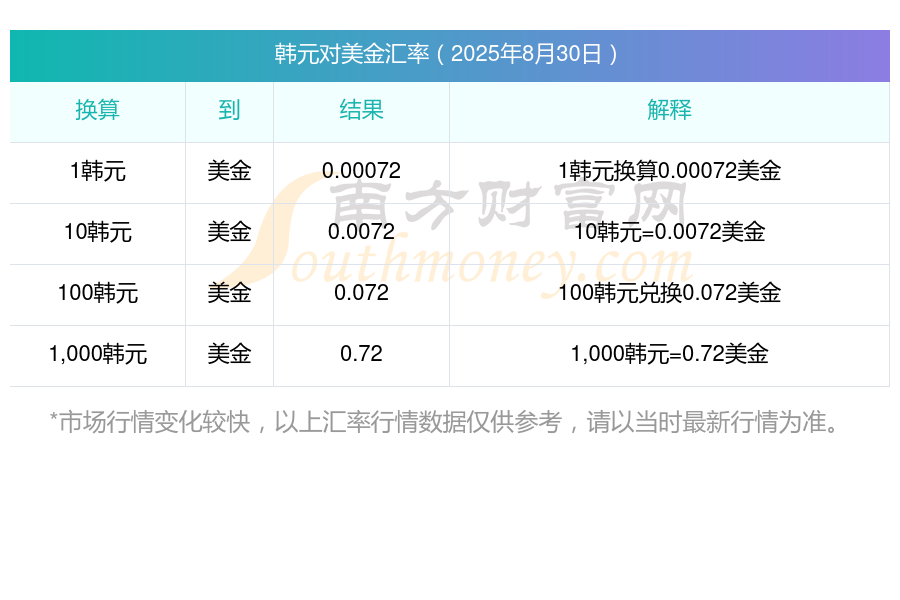This screenshot has width=900, height=600.
Task: Click 美金 in the 100韩元 row
Action: click(229, 293)
